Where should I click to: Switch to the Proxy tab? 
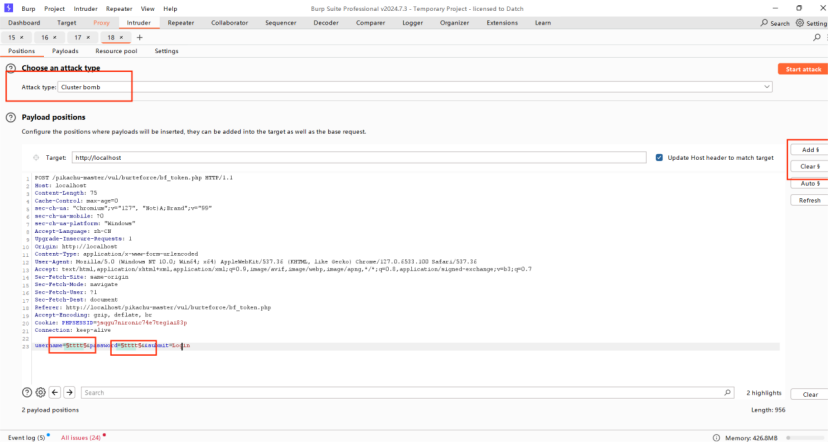(x=101, y=23)
